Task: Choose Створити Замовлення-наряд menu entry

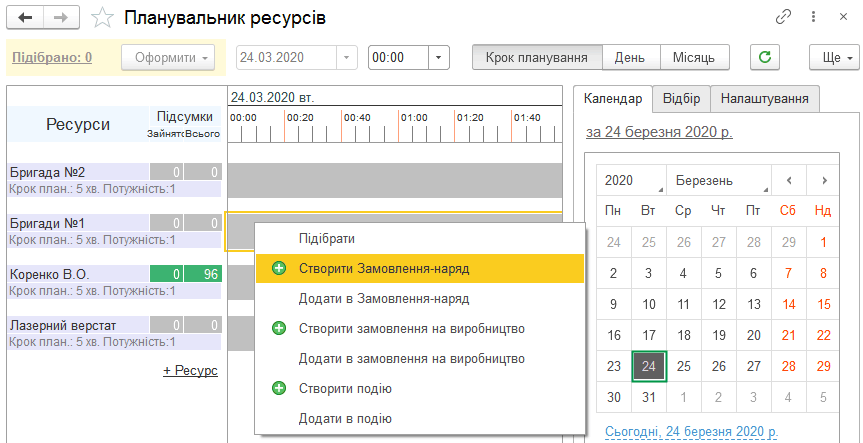Action: 419,269
